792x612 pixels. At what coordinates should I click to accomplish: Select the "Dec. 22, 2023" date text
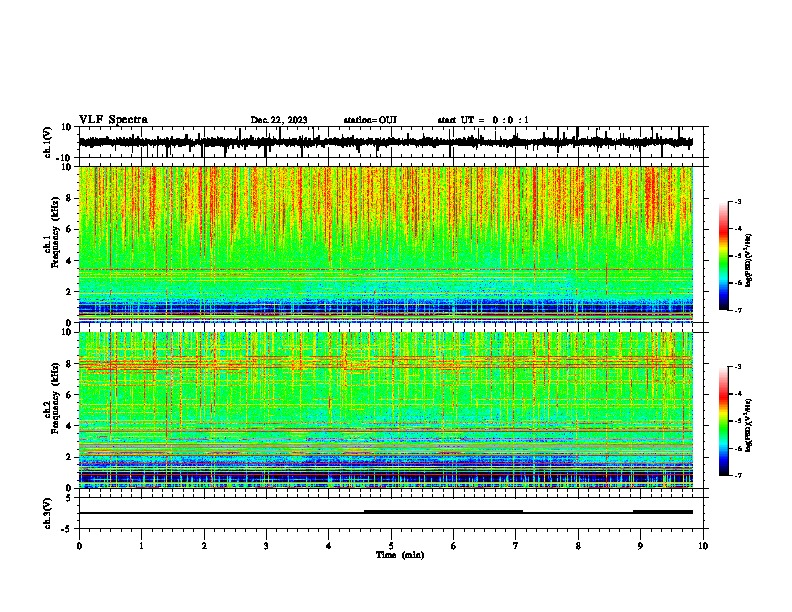pos(279,120)
